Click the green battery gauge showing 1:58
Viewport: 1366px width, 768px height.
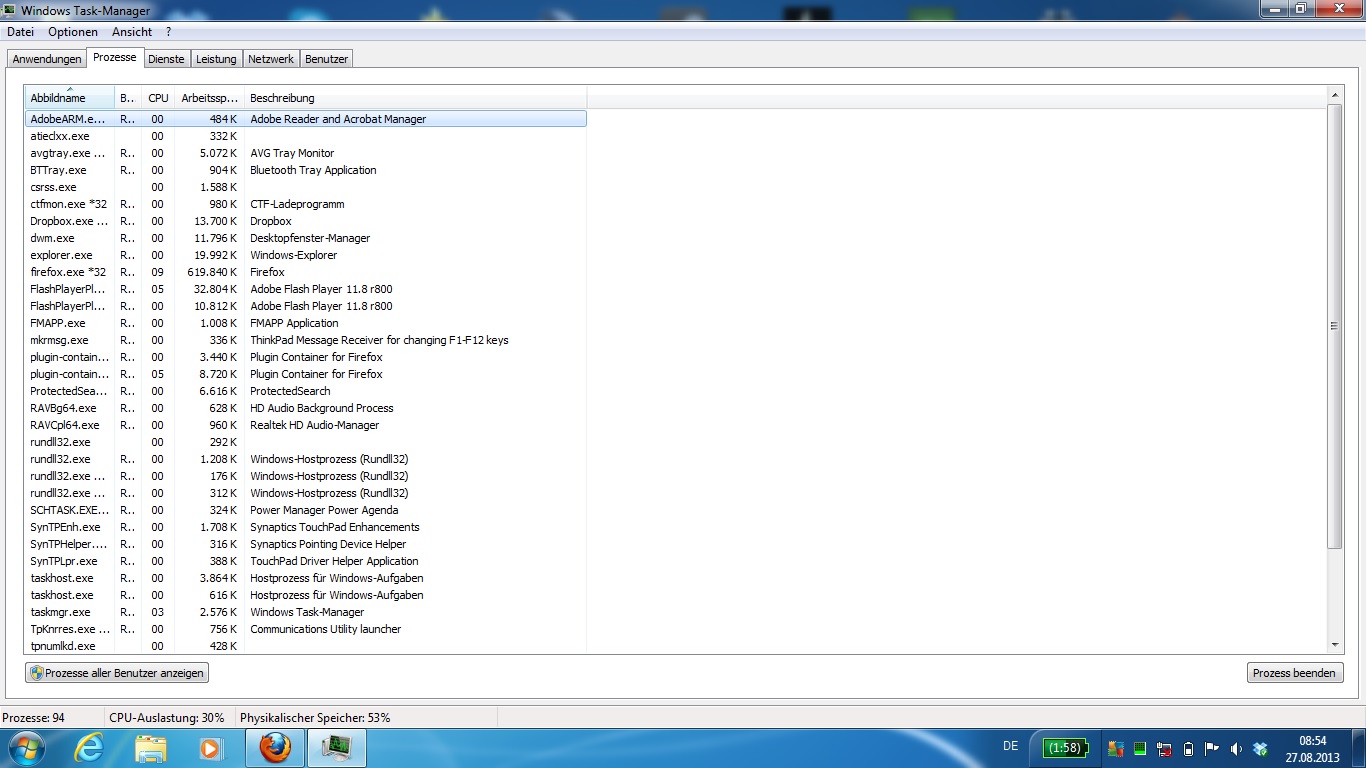pos(1065,748)
